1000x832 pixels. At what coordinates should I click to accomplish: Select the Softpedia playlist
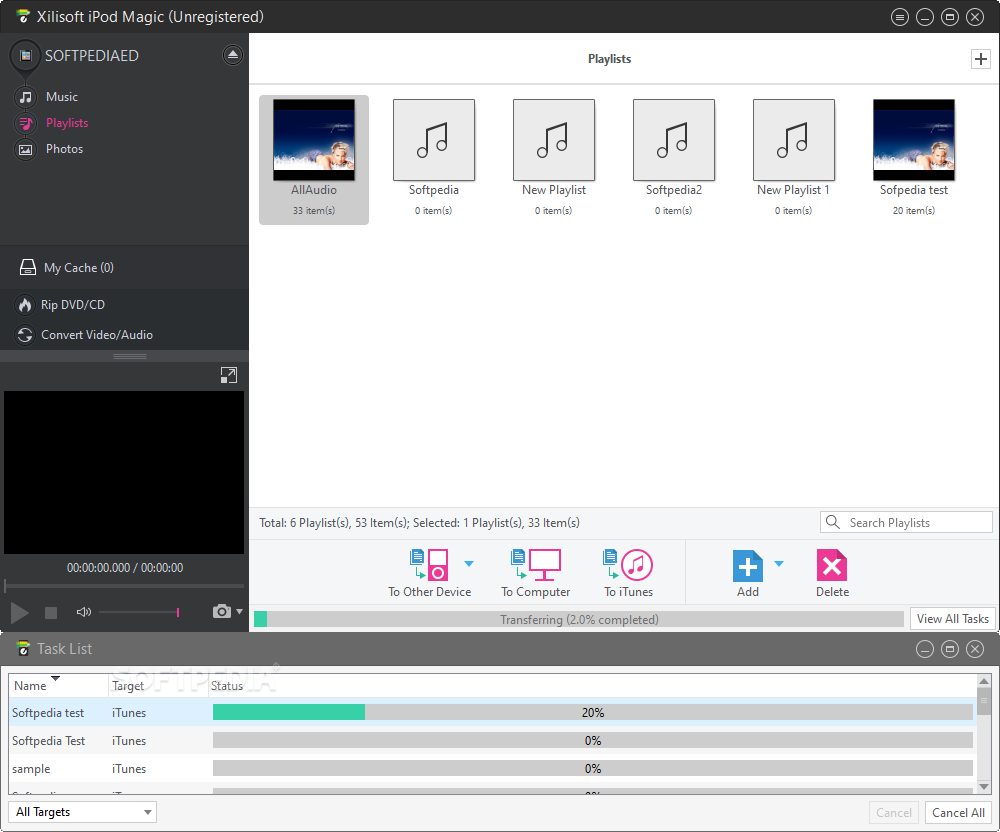click(x=434, y=157)
